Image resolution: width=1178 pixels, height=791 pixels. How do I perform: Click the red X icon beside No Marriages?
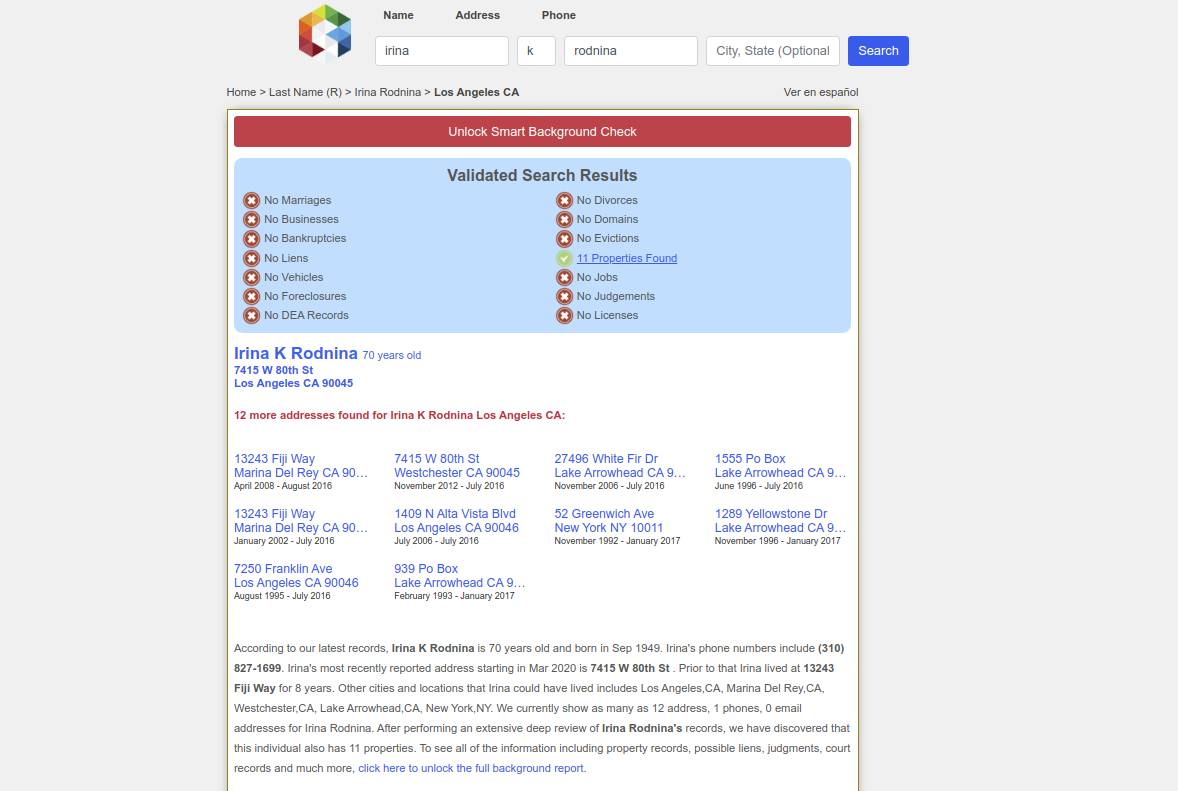(252, 201)
